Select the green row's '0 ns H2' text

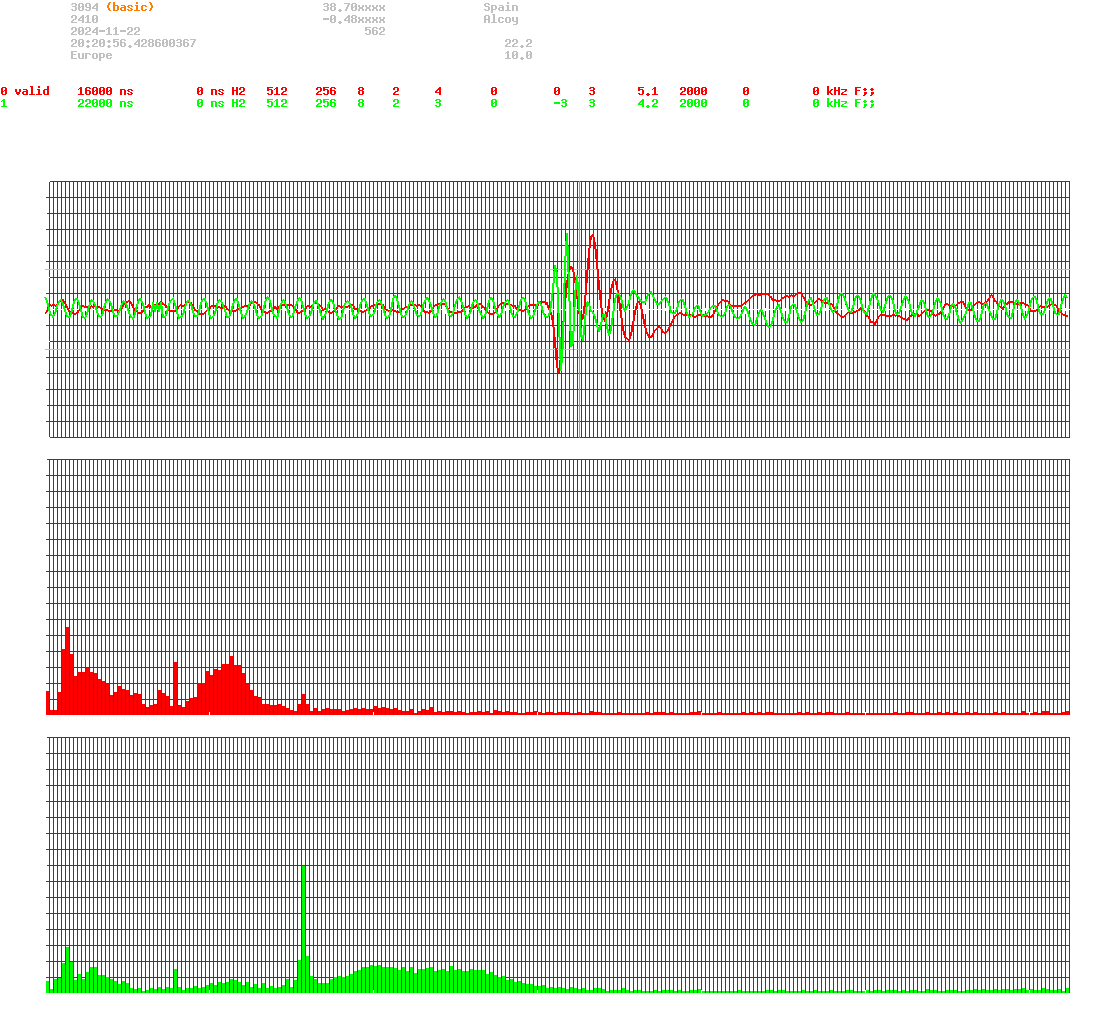pyautogui.click(x=221, y=103)
